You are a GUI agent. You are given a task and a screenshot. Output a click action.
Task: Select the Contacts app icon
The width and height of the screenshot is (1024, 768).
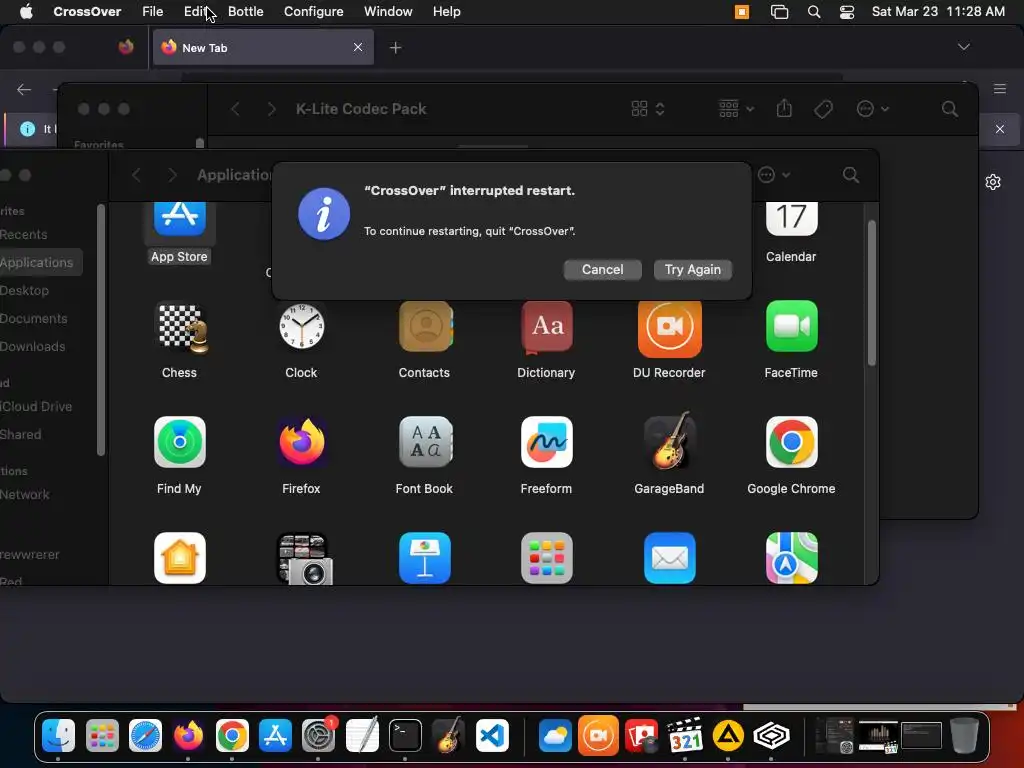tap(424, 327)
